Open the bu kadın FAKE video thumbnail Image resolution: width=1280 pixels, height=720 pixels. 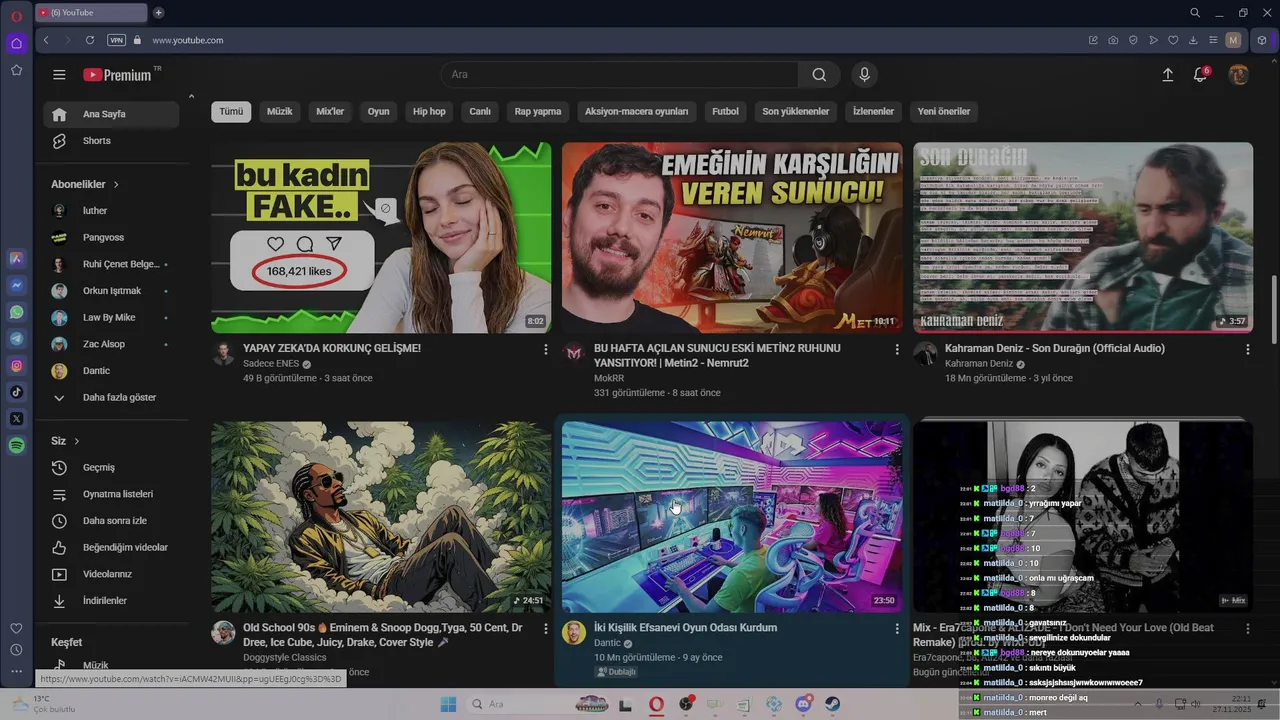(x=381, y=238)
